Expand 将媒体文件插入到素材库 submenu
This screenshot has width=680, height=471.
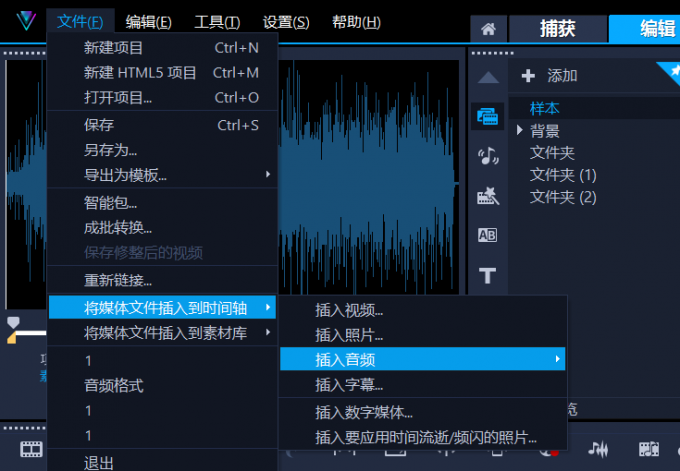coord(162,333)
